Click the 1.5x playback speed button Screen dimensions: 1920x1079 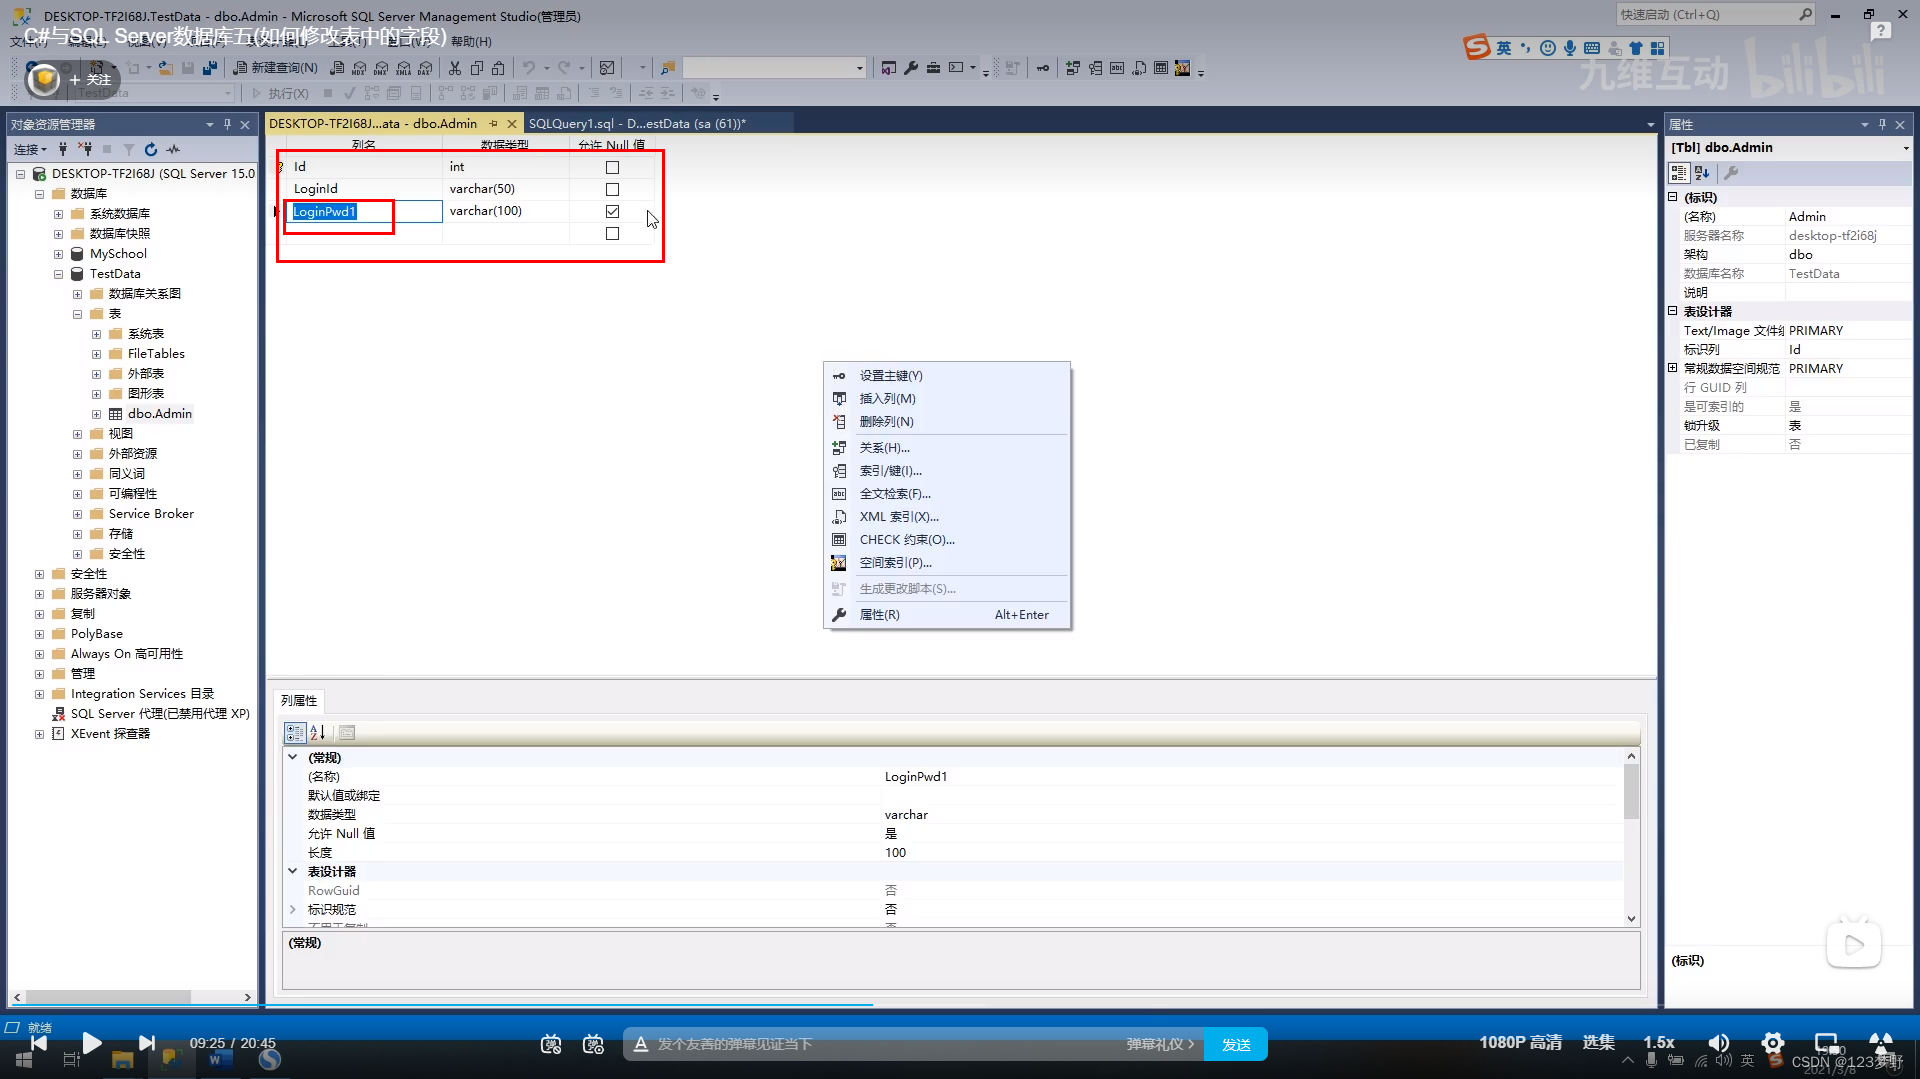click(x=1659, y=1042)
